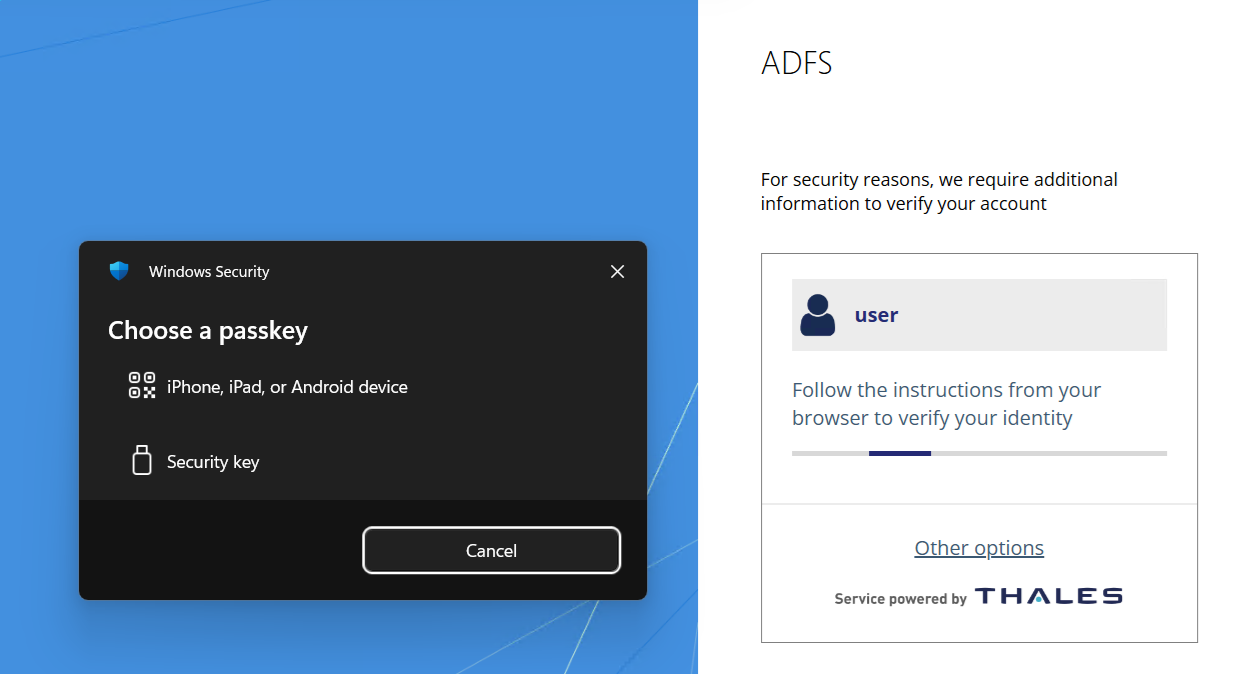Viewport: 1238px width, 674px height.
Task: Click the Choose a passkey title
Action: pos(207,330)
